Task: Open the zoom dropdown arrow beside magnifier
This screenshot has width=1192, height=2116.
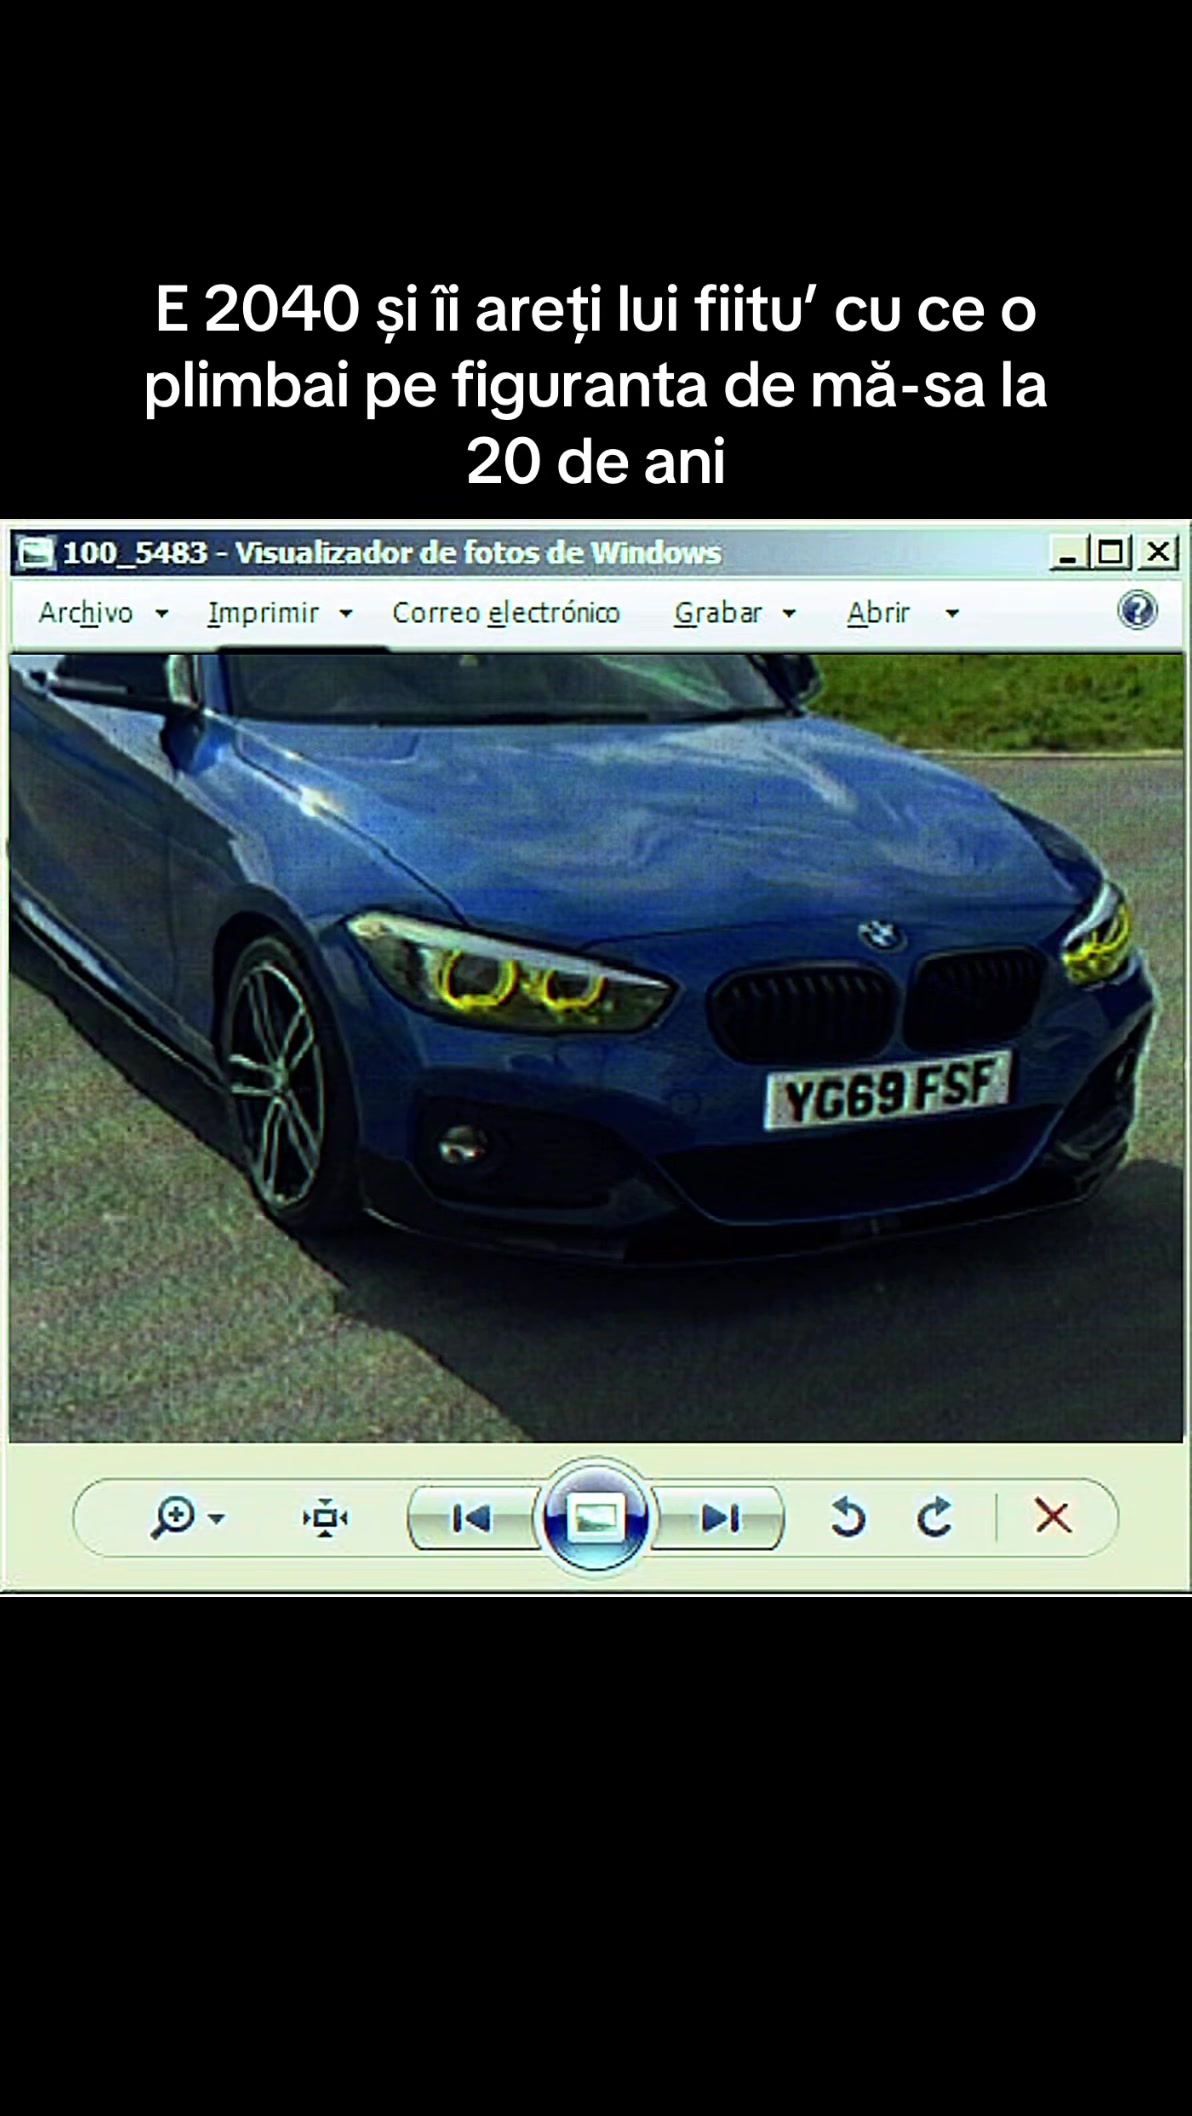Action: (216, 1519)
